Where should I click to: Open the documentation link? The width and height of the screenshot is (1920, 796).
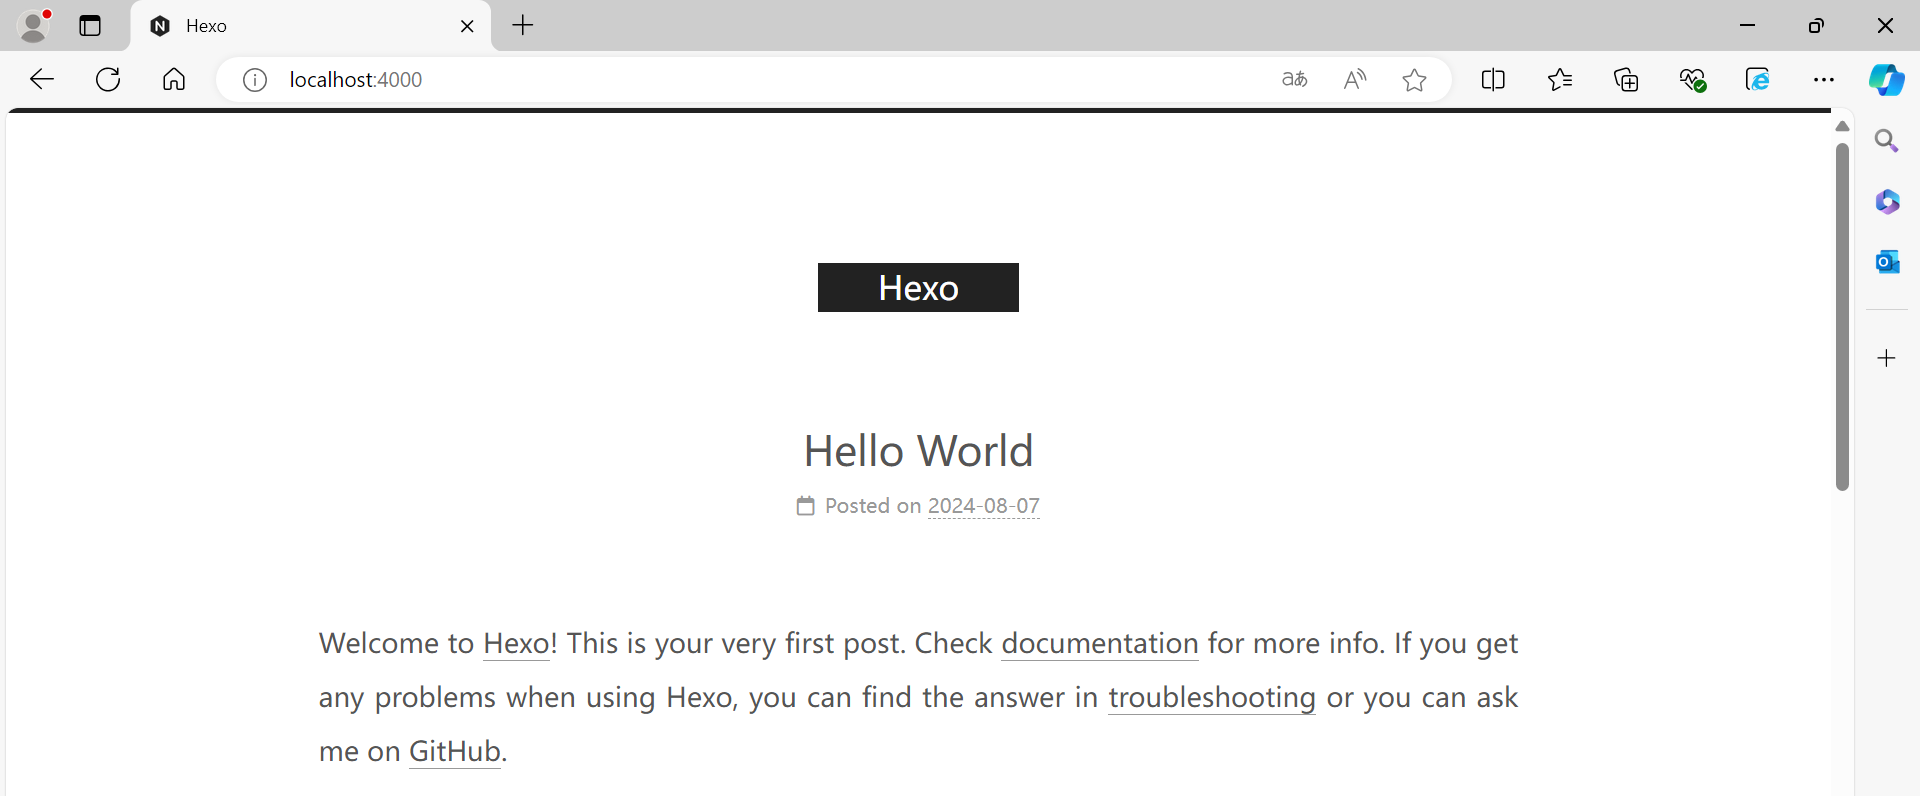(x=1100, y=643)
